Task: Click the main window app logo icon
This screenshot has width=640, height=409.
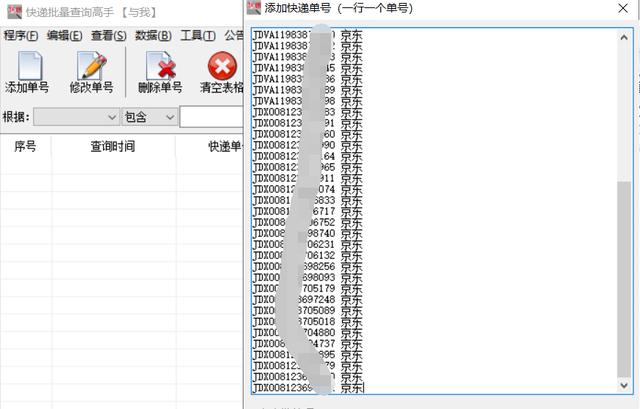Action: 15,12
